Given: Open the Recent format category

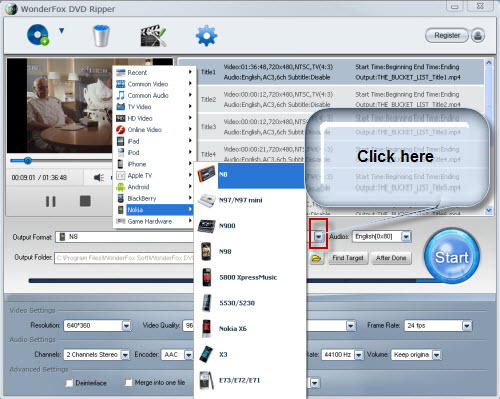Looking at the screenshot, I should (x=154, y=72).
